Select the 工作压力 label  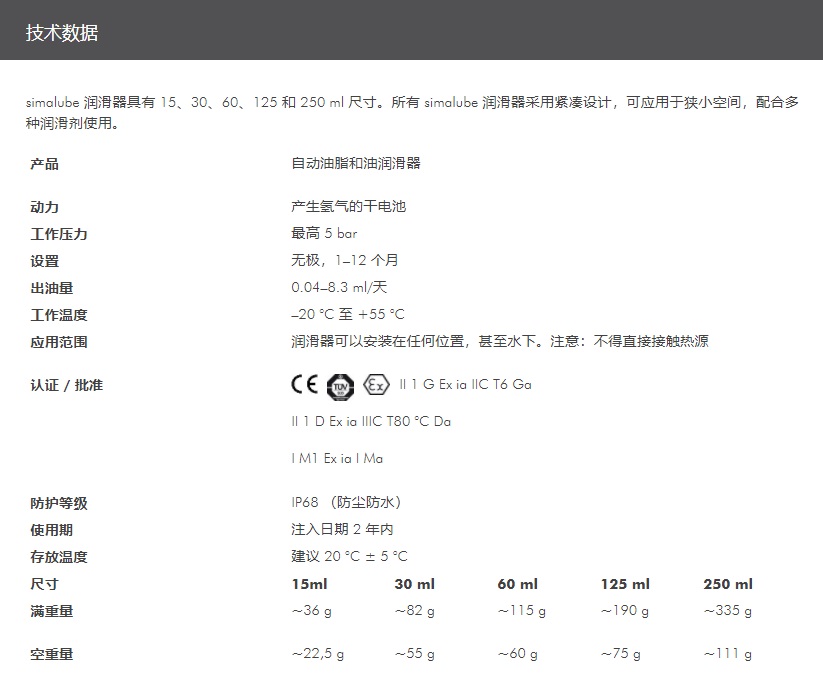[59, 234]
